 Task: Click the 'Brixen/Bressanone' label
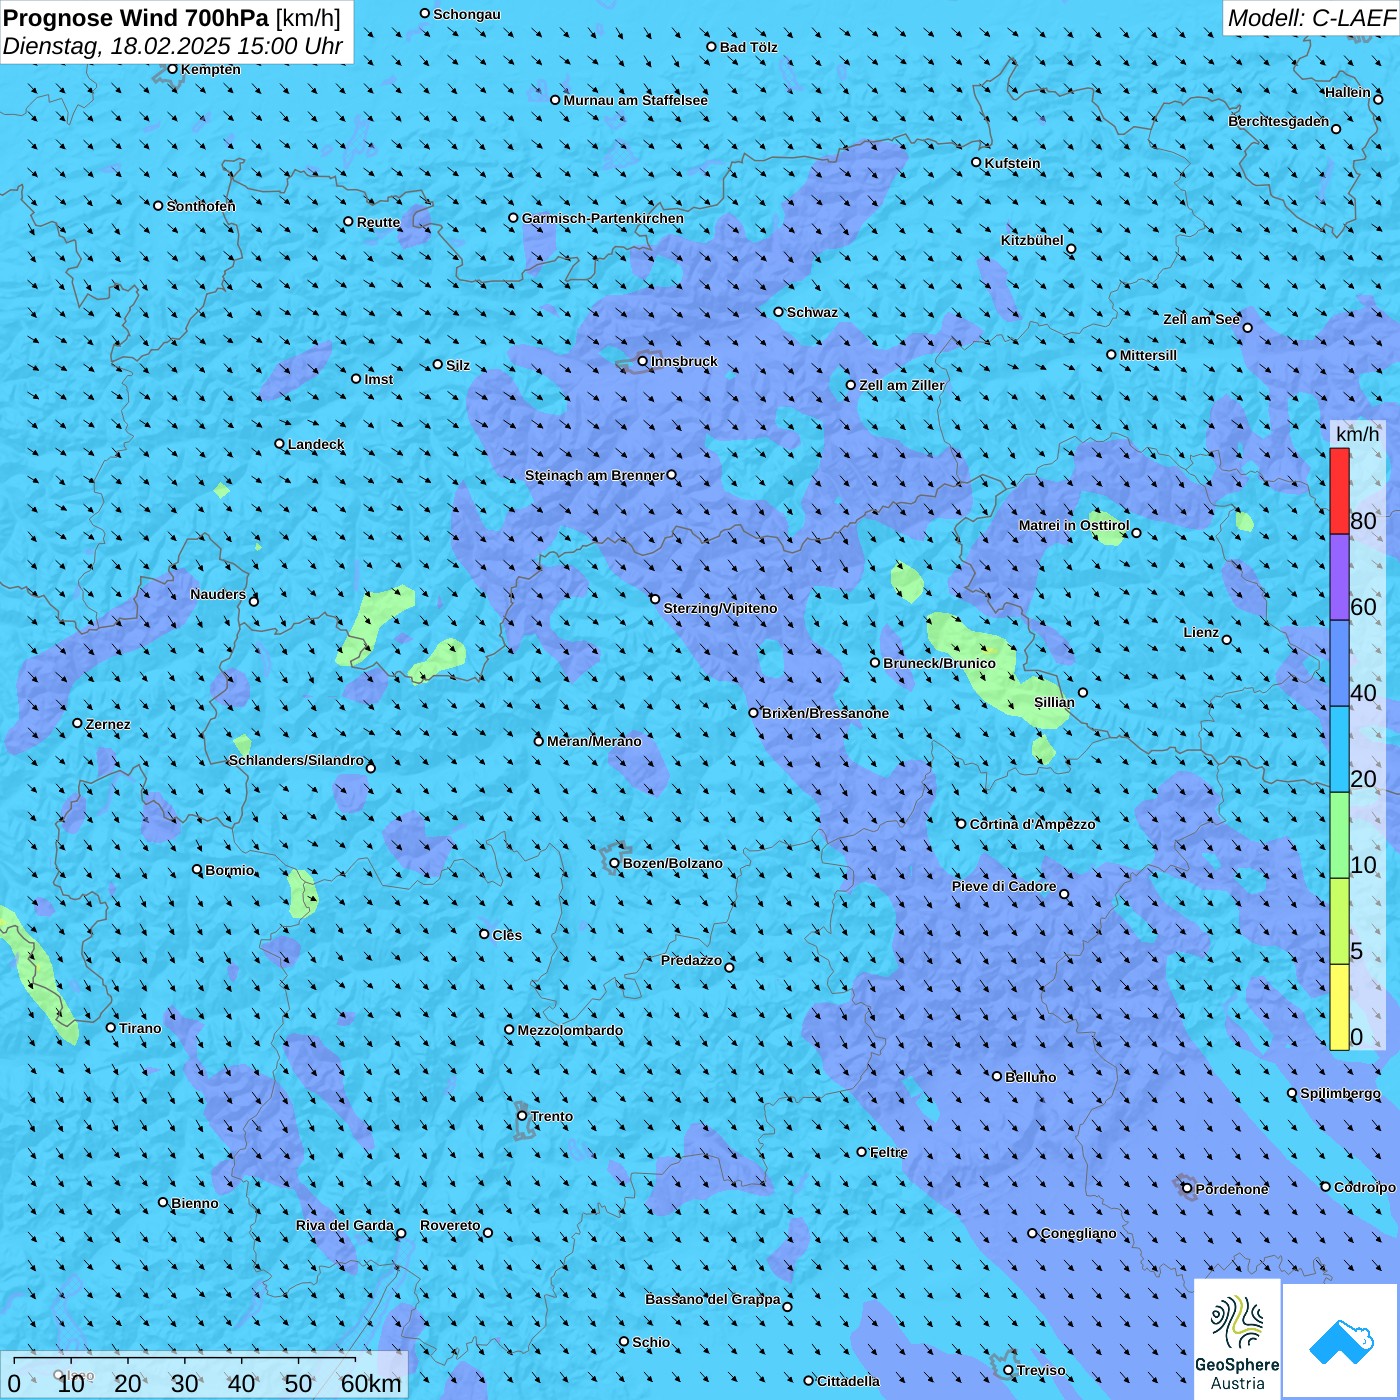825,713
